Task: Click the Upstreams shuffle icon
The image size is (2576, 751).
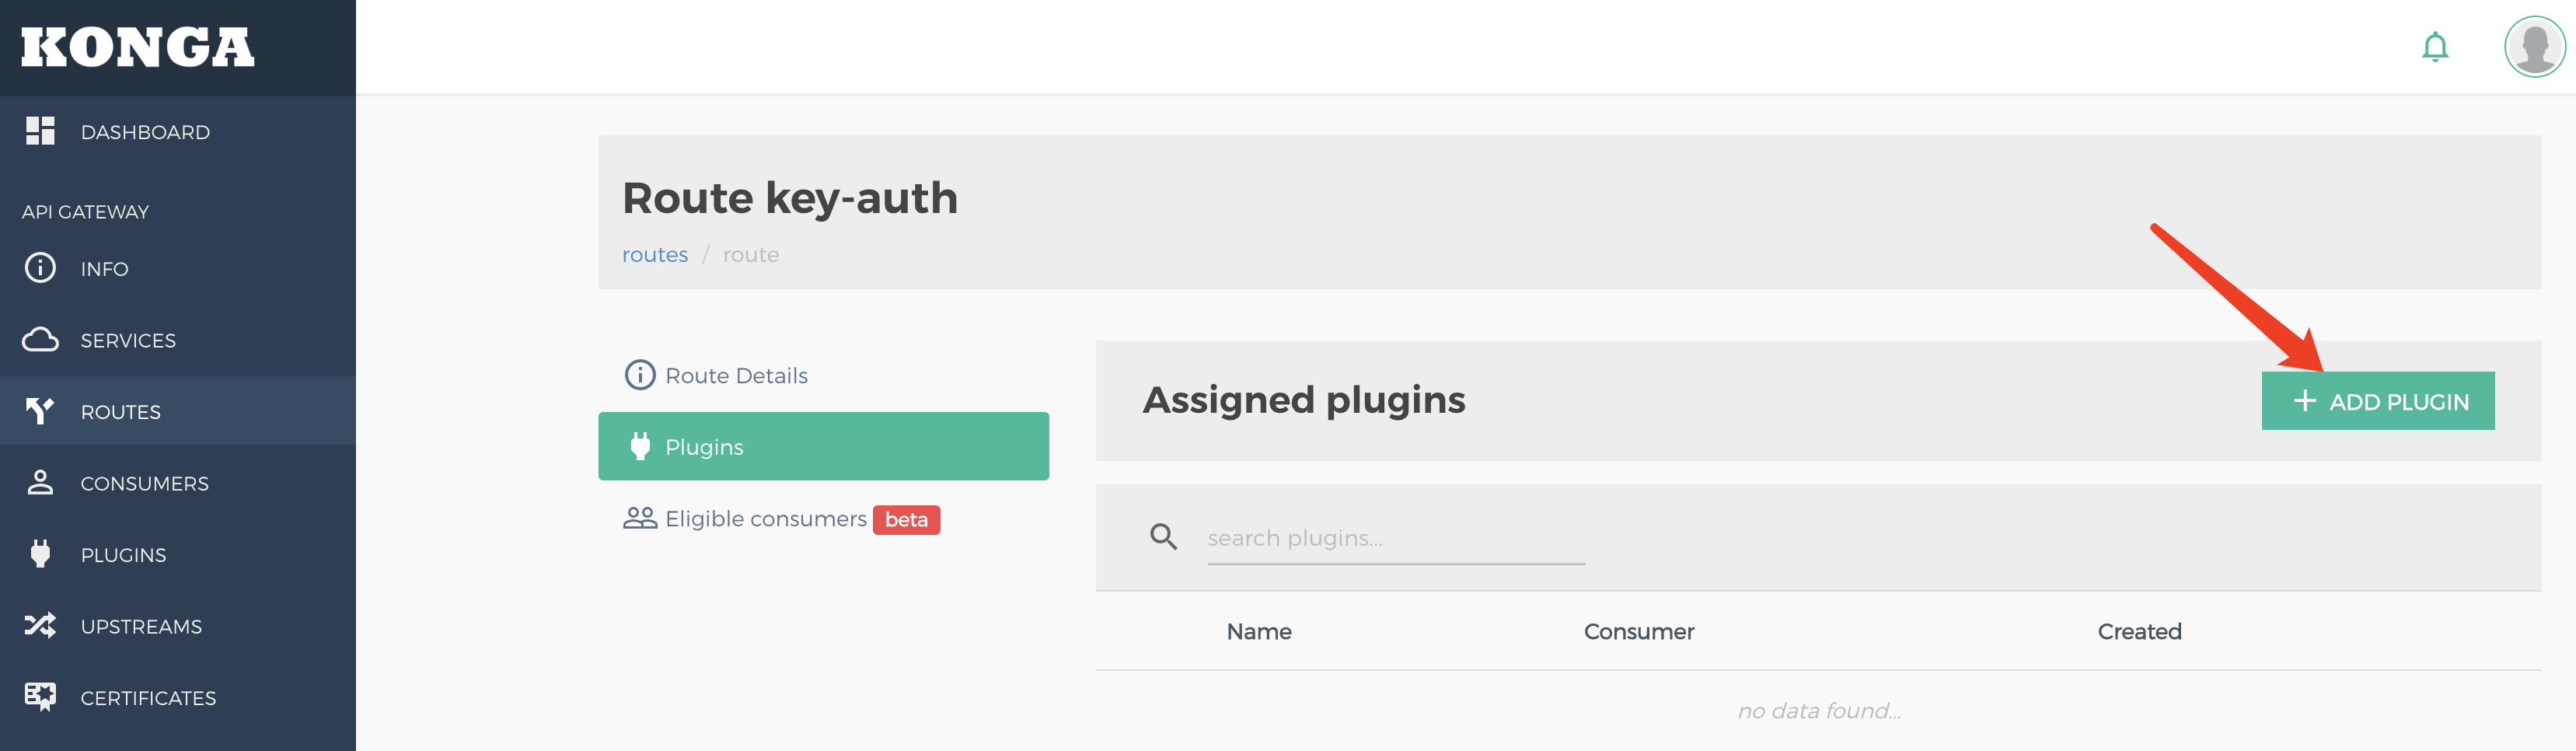Action: click(40, 626)
